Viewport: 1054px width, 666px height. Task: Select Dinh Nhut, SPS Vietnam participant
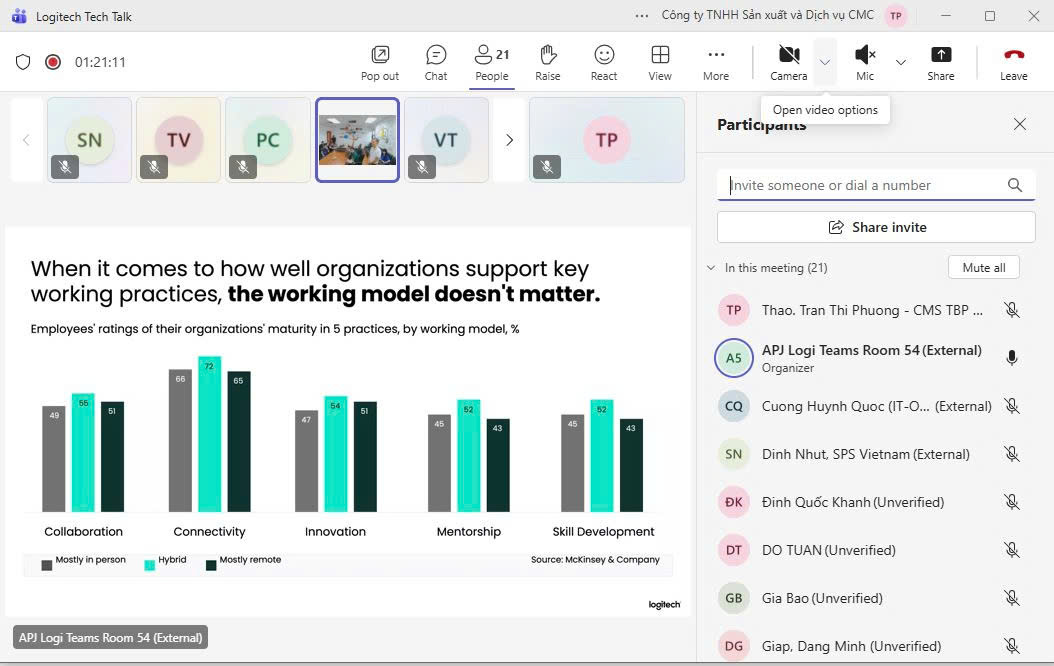click(x=865, y=454)
